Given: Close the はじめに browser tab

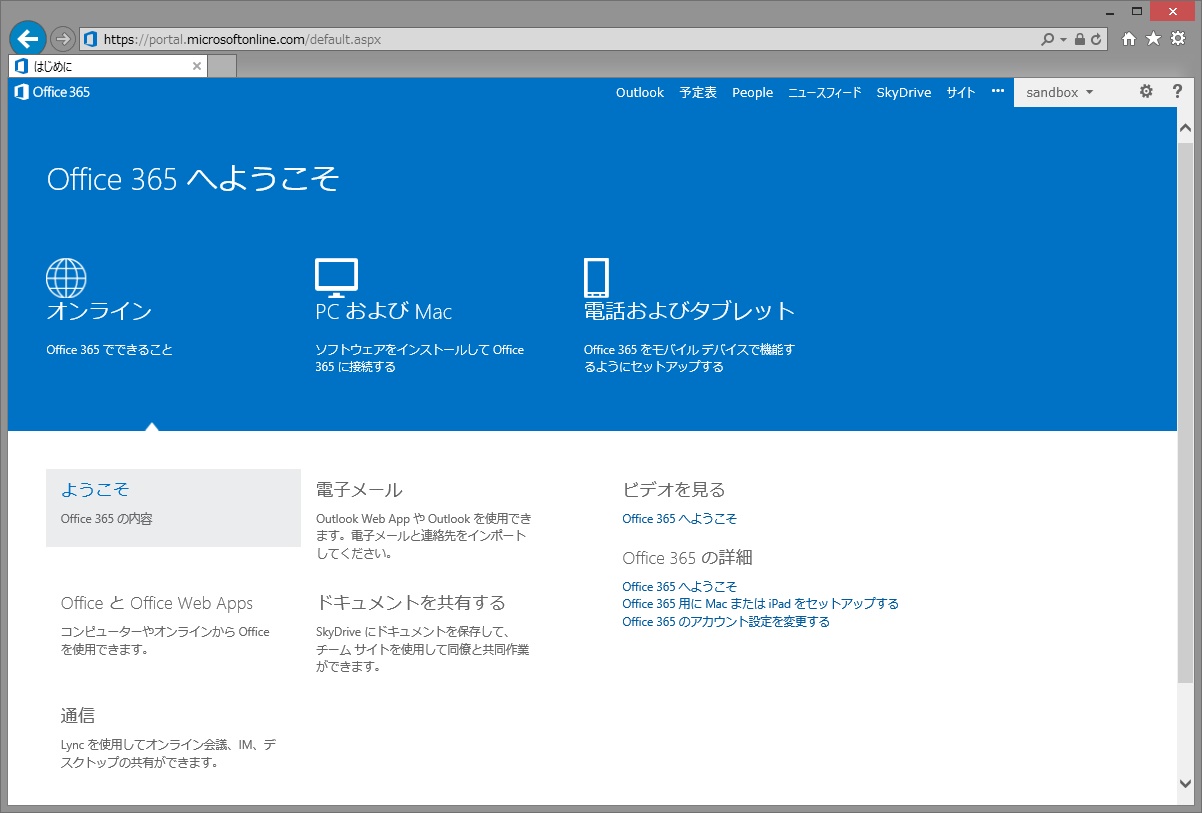Looking at the screenshot, I should tap(197, 66).
